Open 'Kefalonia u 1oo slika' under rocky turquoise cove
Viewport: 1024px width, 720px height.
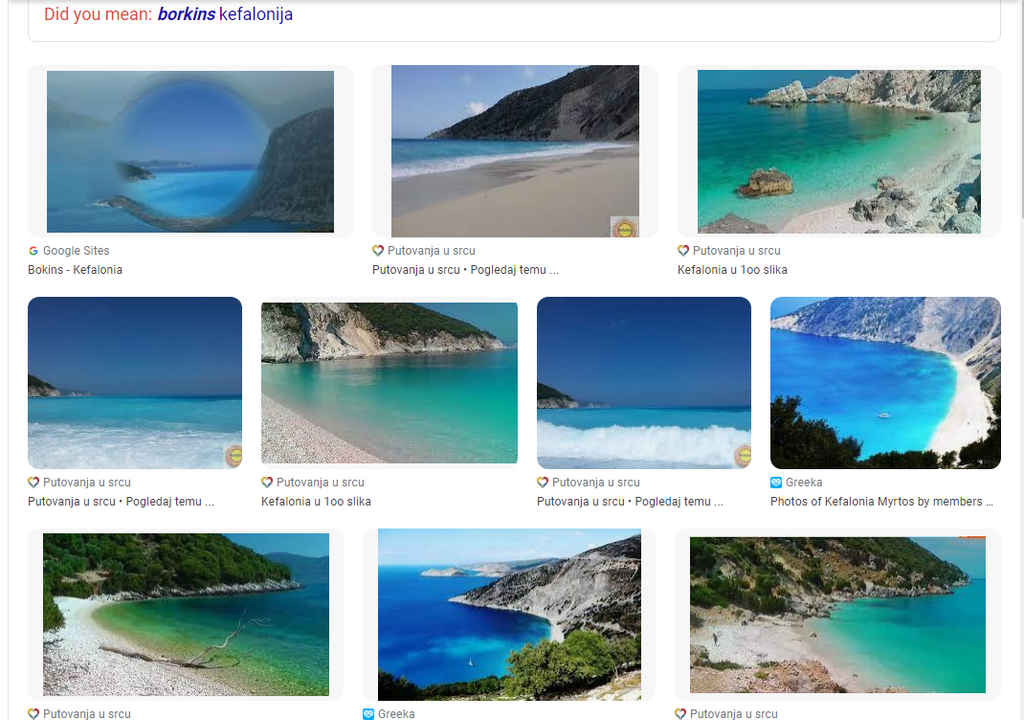click(x=732, y=270)
